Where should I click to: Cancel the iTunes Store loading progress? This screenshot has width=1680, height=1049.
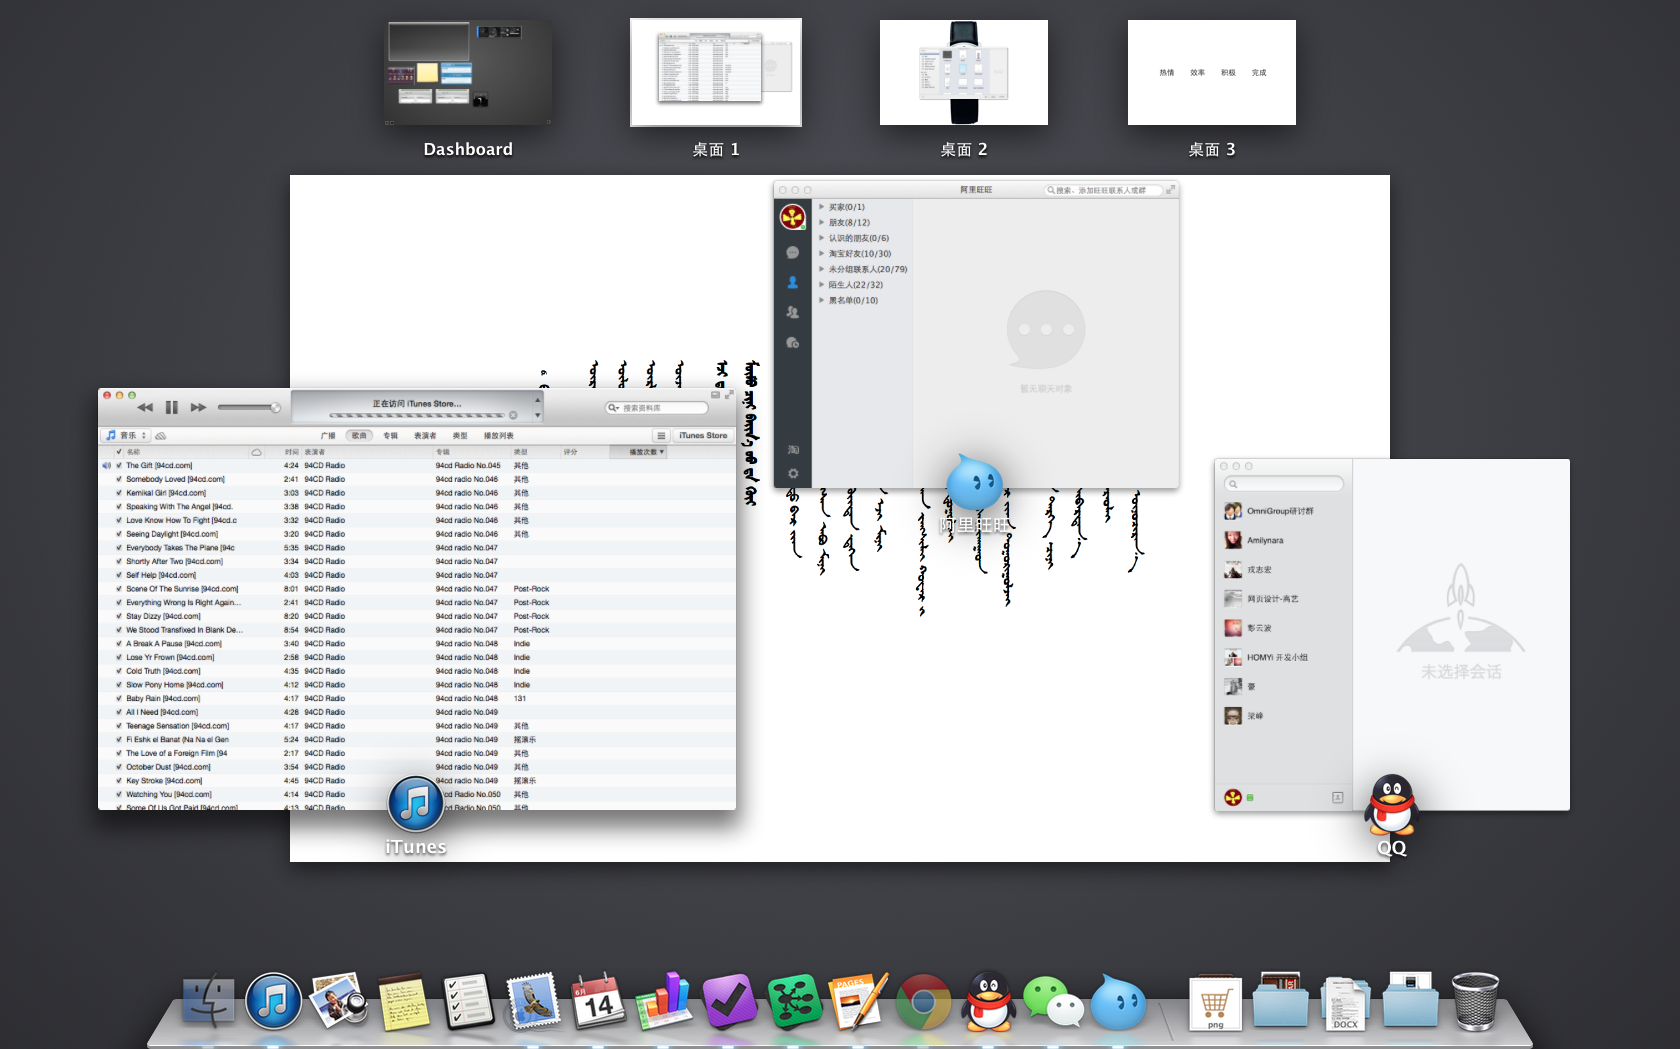[513, 415]
